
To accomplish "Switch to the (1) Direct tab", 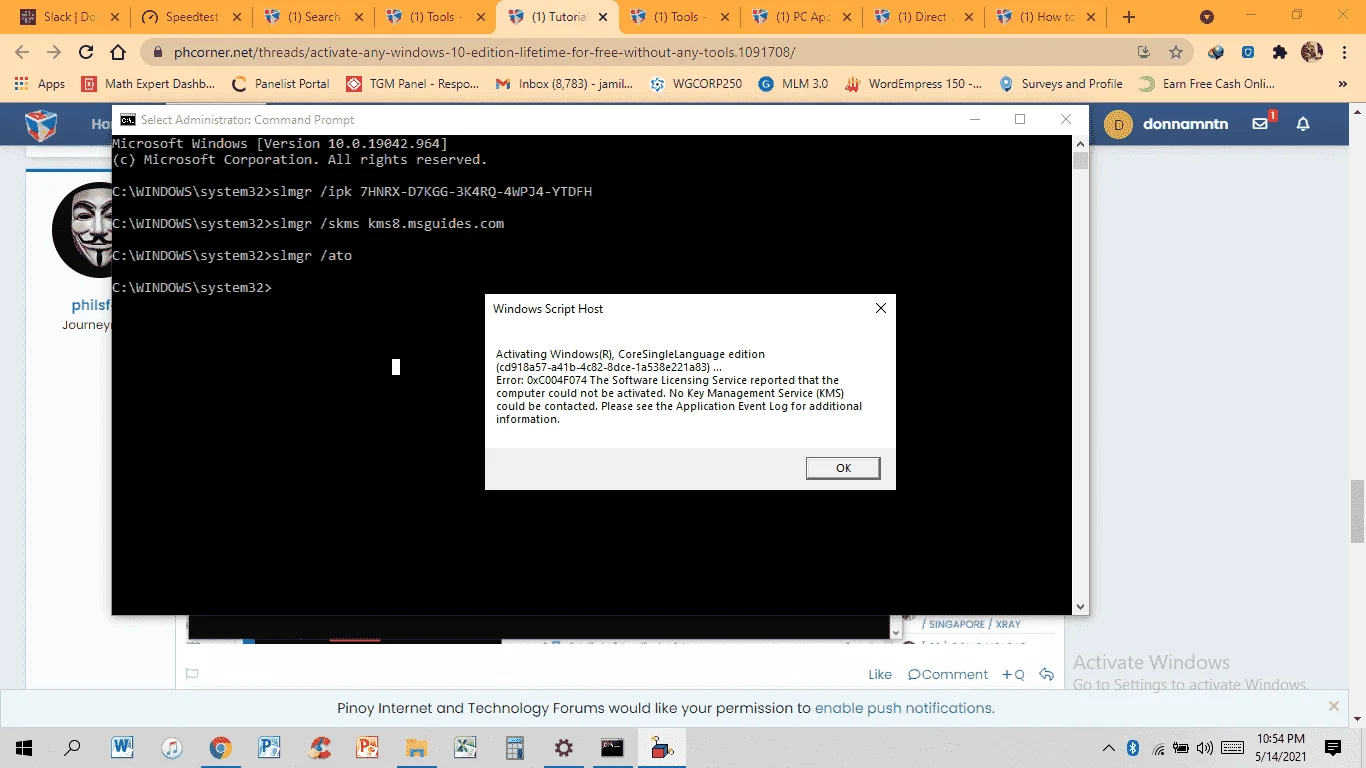I will (x=924, y=17).
